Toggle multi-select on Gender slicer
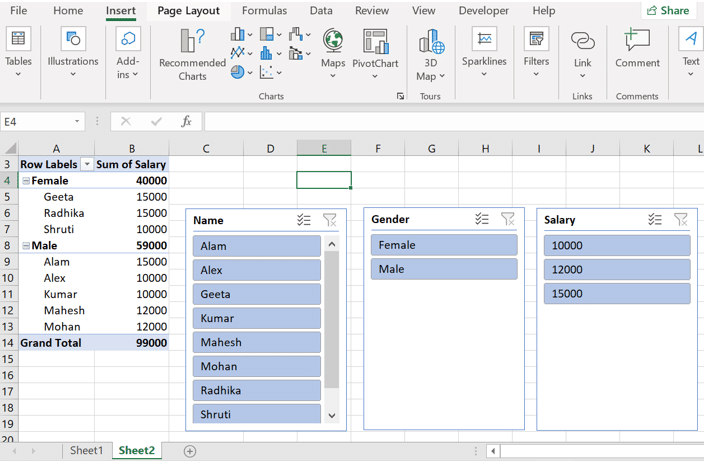Screen dimensions: 704x461 482,219
